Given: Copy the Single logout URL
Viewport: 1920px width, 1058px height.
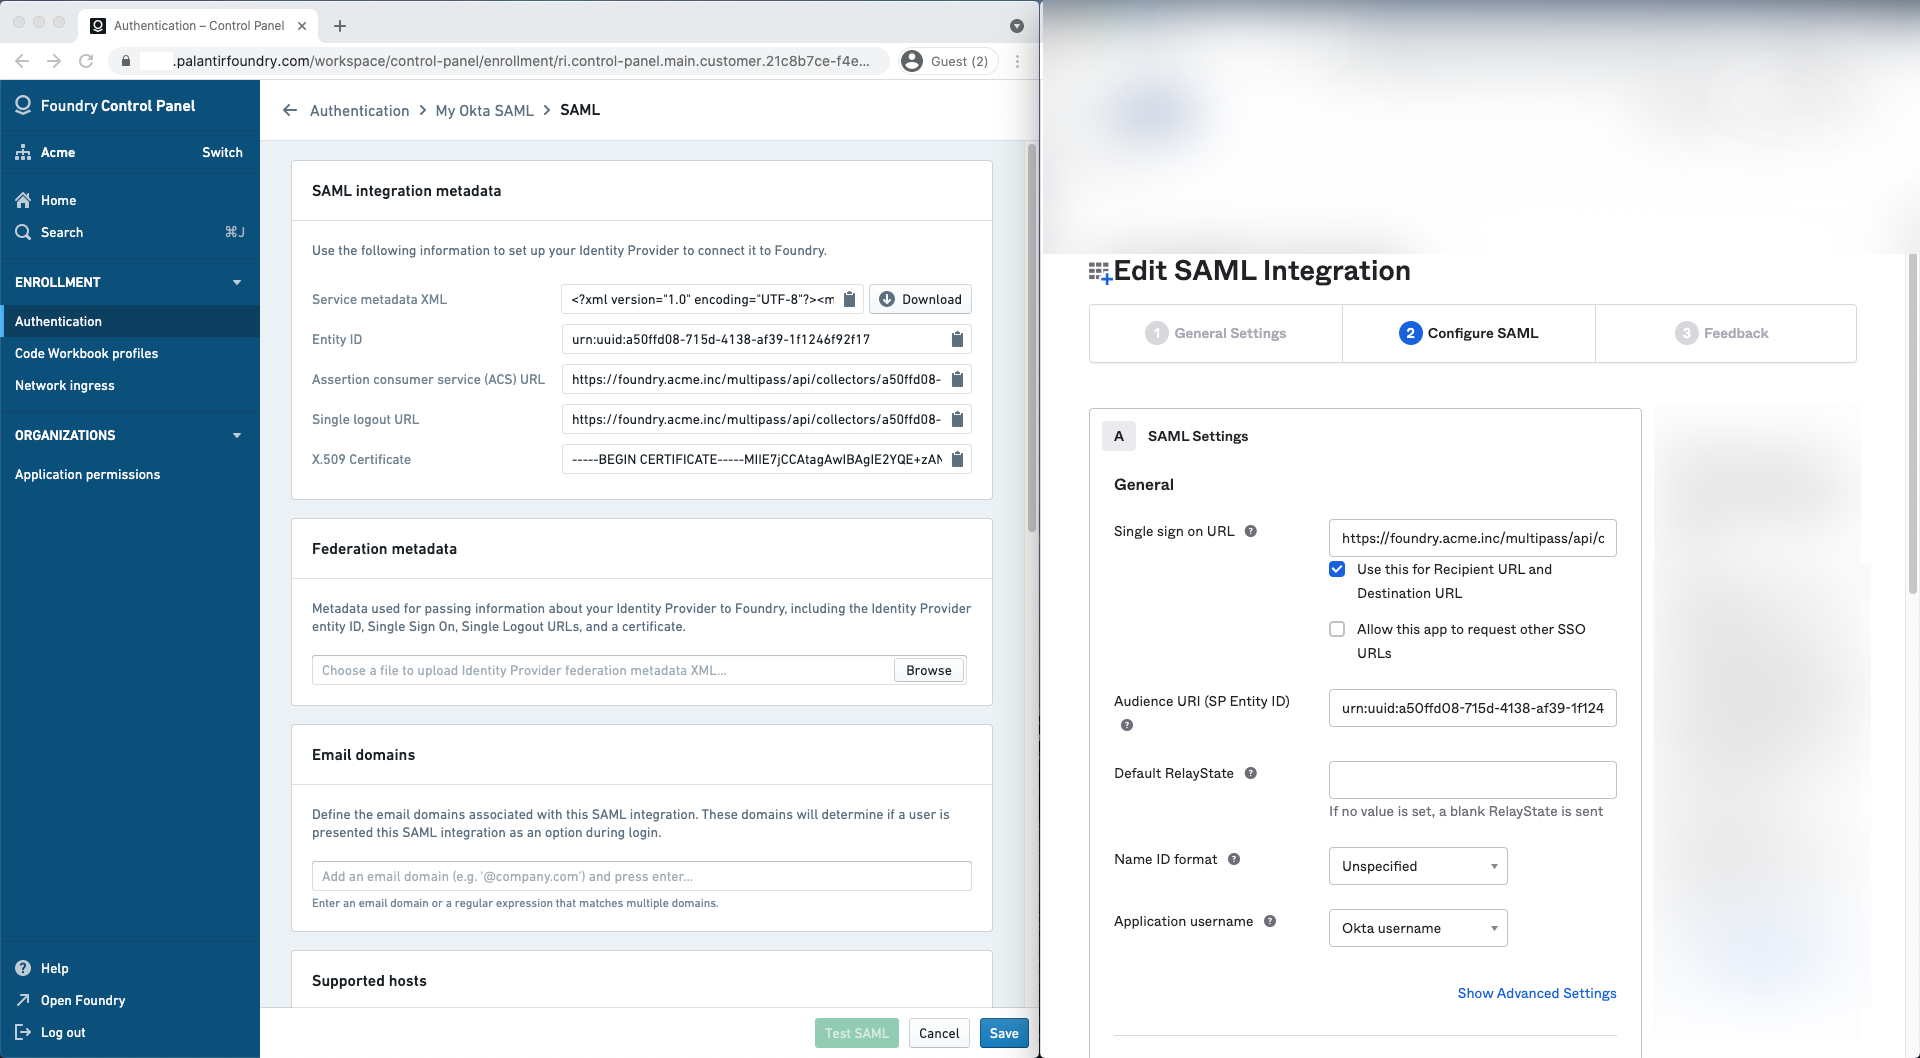Looking at the screenshot, I should point(957,419).
